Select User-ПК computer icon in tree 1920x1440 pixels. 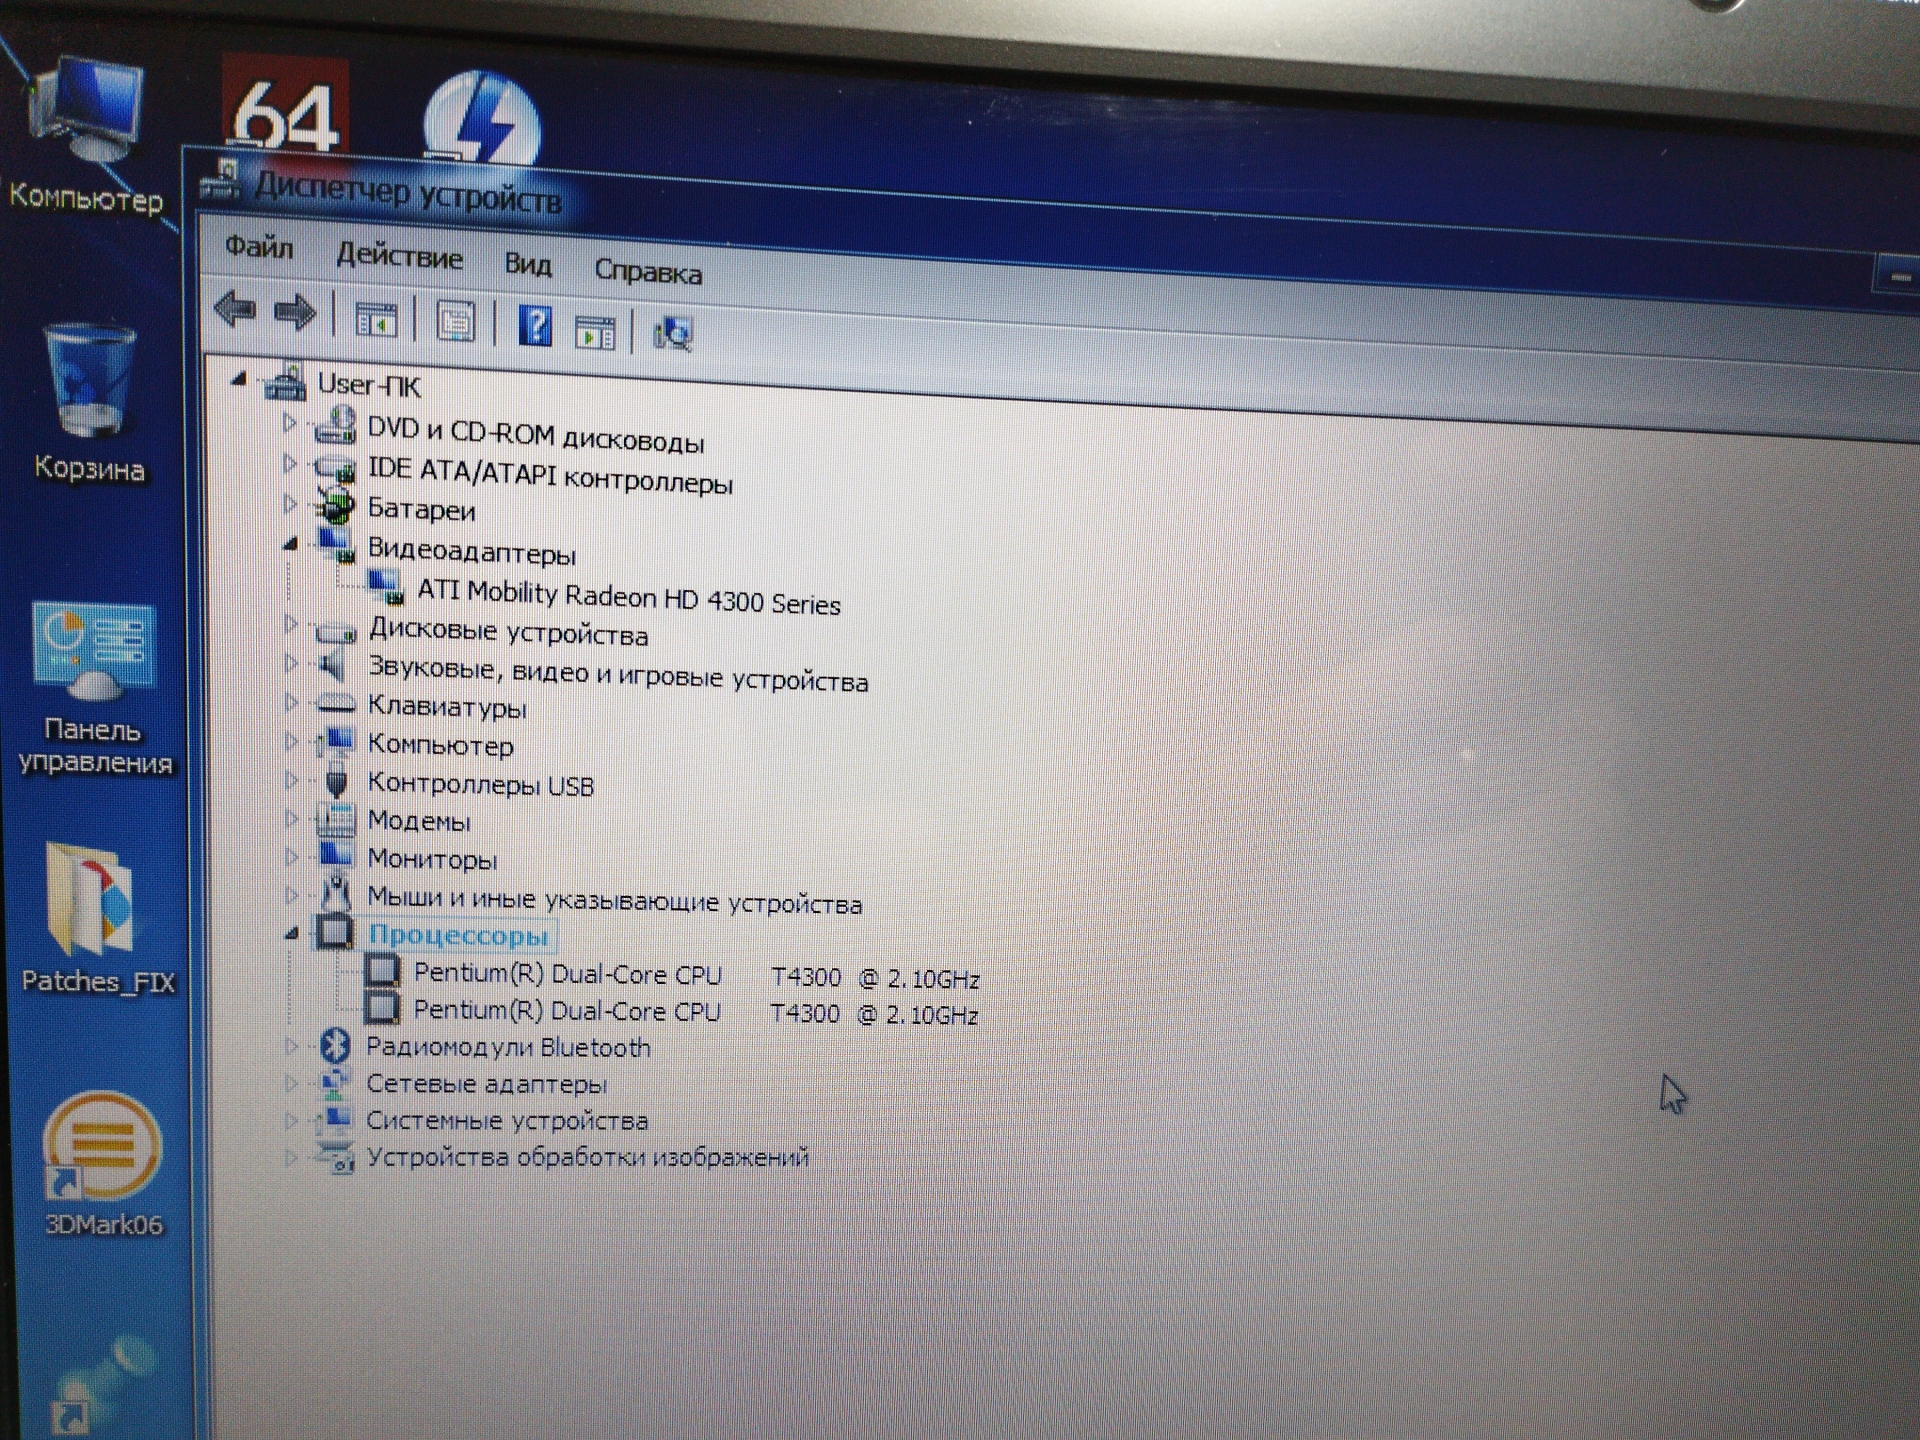click(x=285, y=382)
